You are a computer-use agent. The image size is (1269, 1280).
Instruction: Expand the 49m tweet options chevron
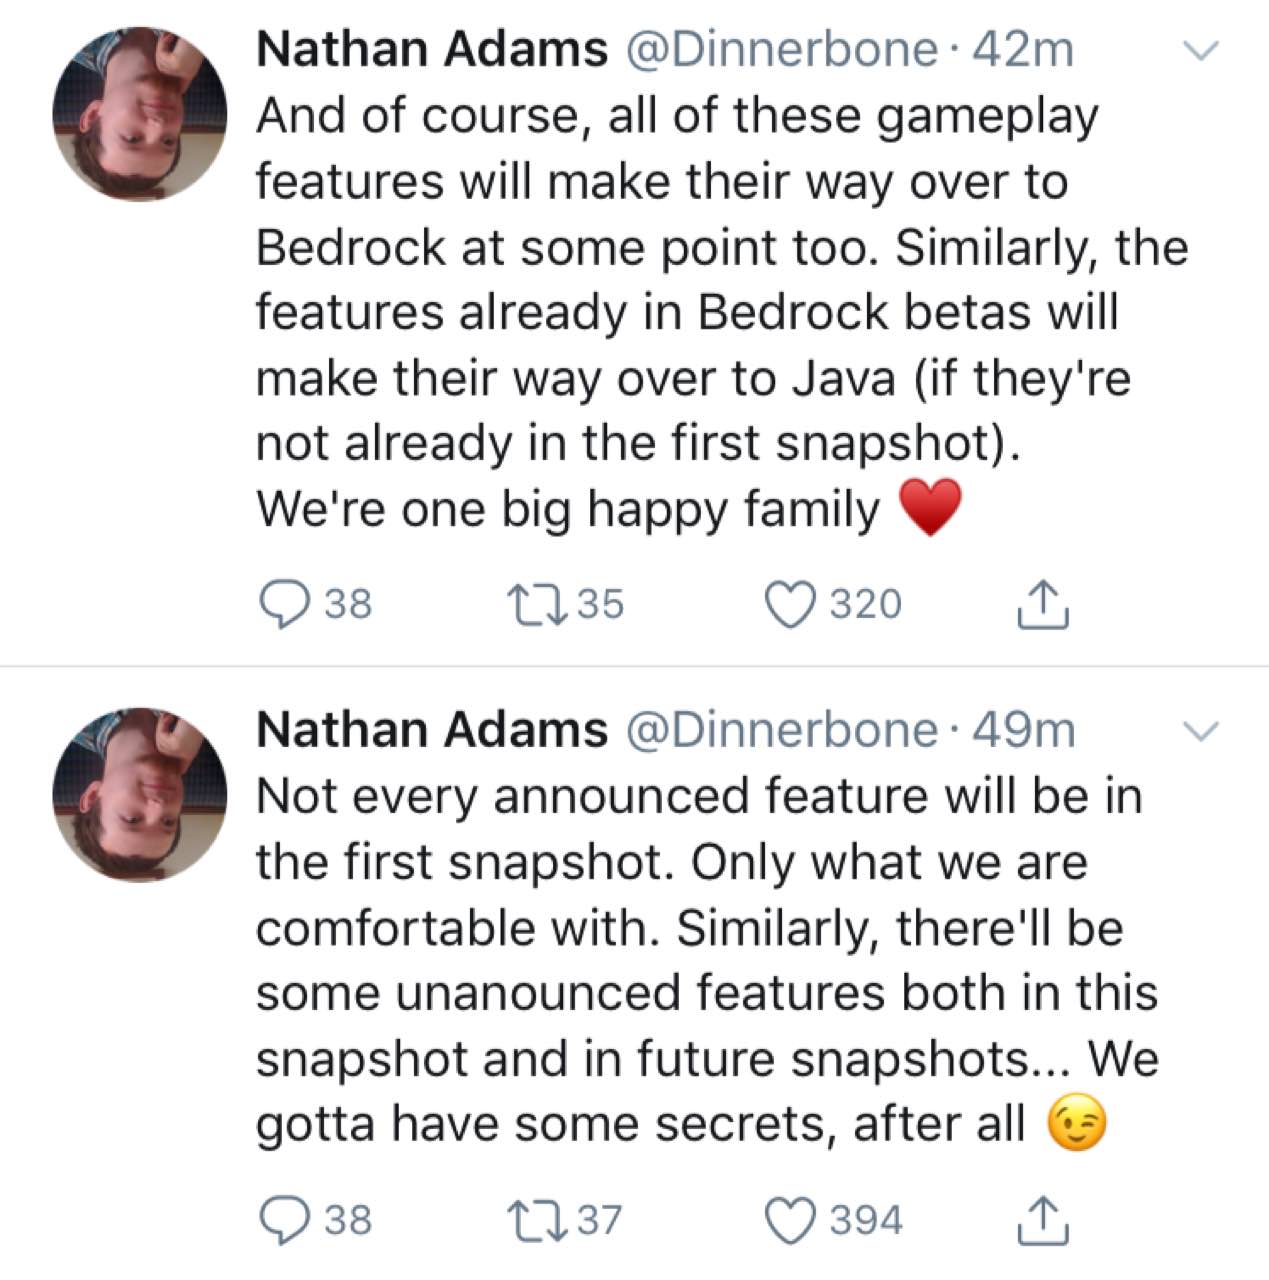[1201, 731]
